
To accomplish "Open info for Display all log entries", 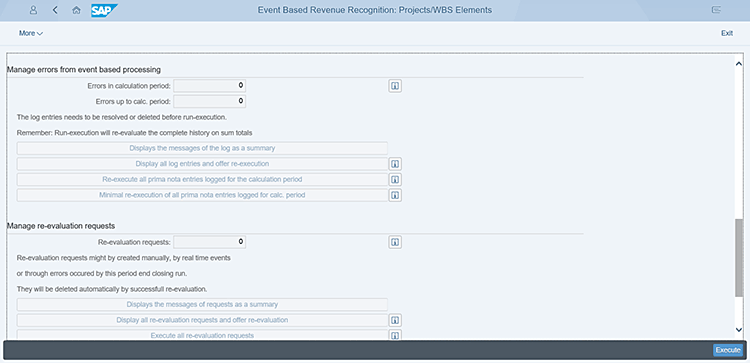I will tap(395, 164).
